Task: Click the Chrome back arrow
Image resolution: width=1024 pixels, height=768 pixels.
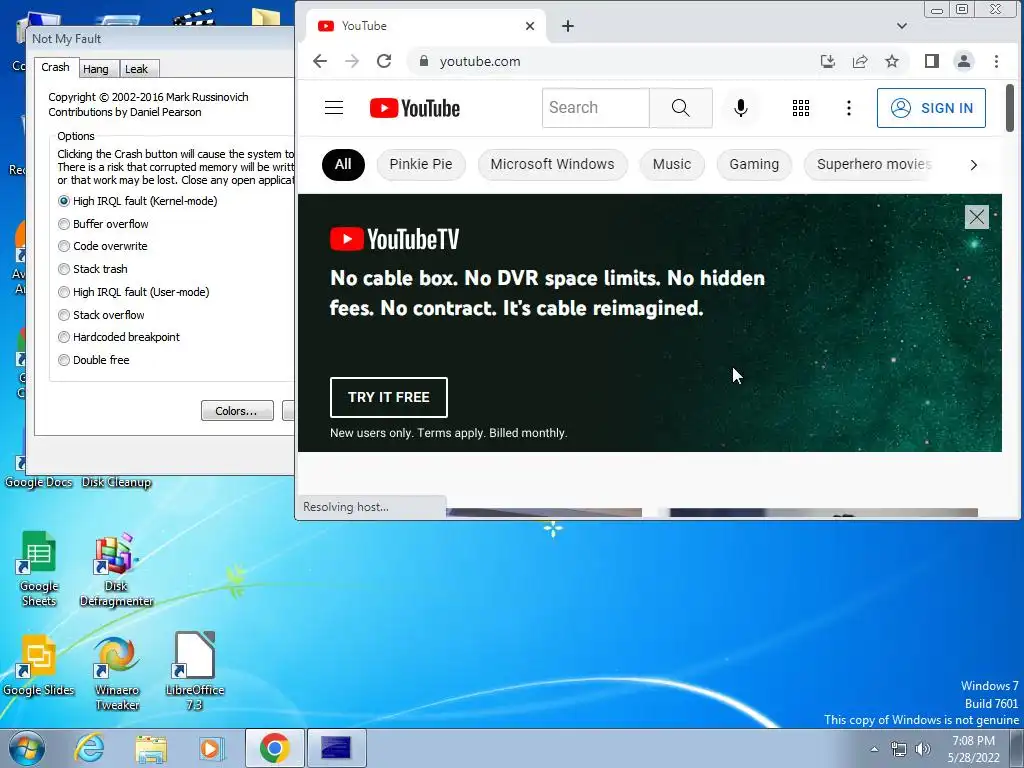Action: pos(320,61)
